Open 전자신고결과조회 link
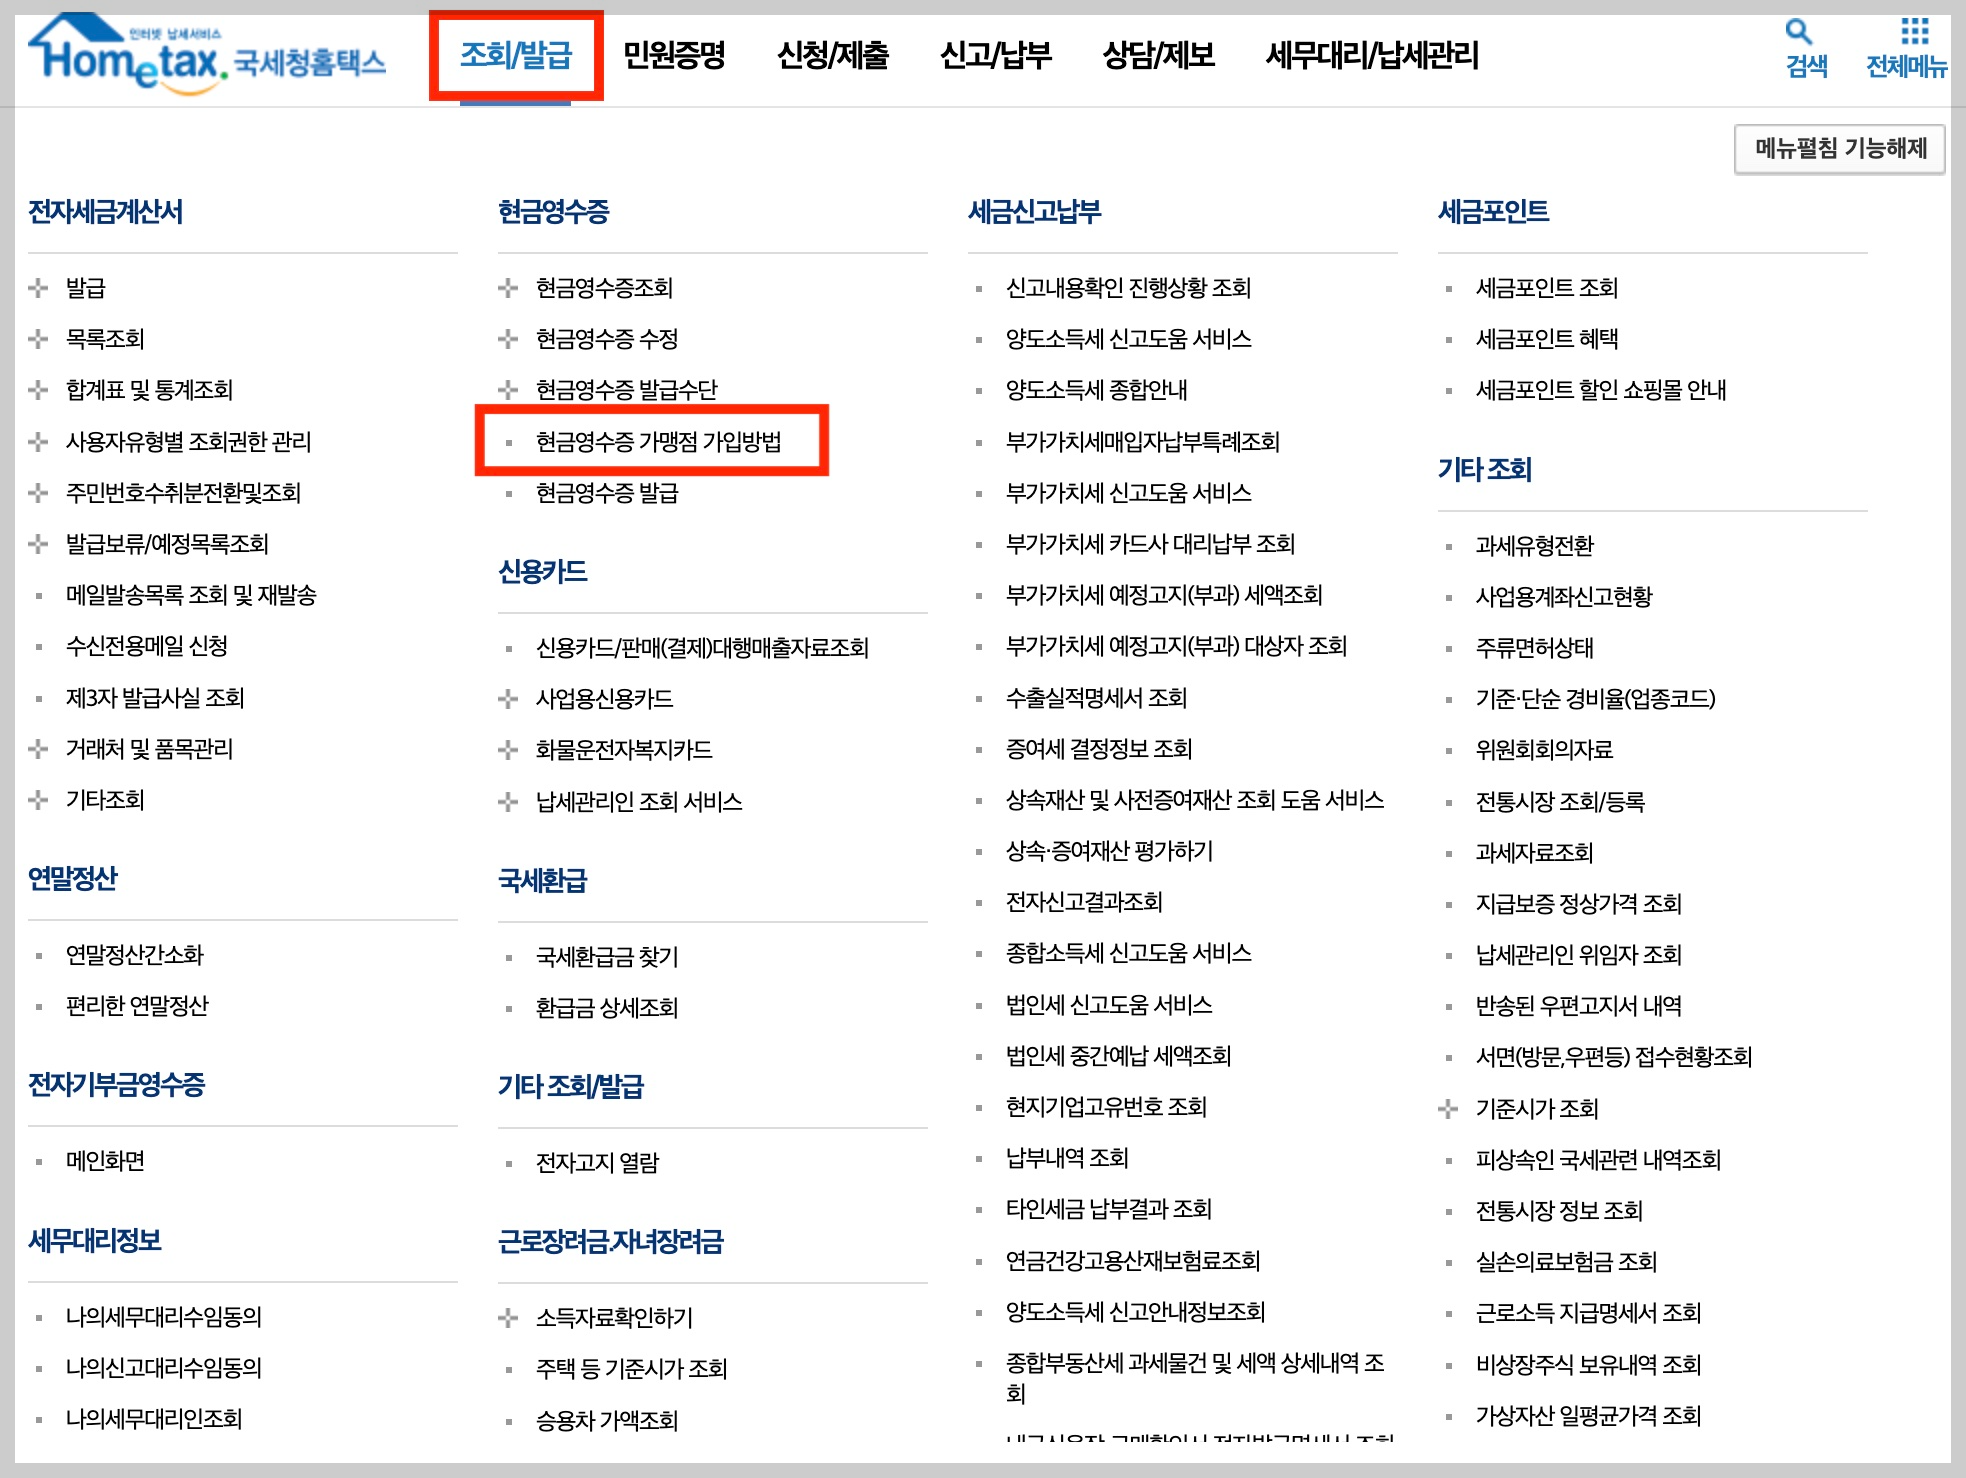This screenshot has height=1478, width=1966. point(1084,902)
